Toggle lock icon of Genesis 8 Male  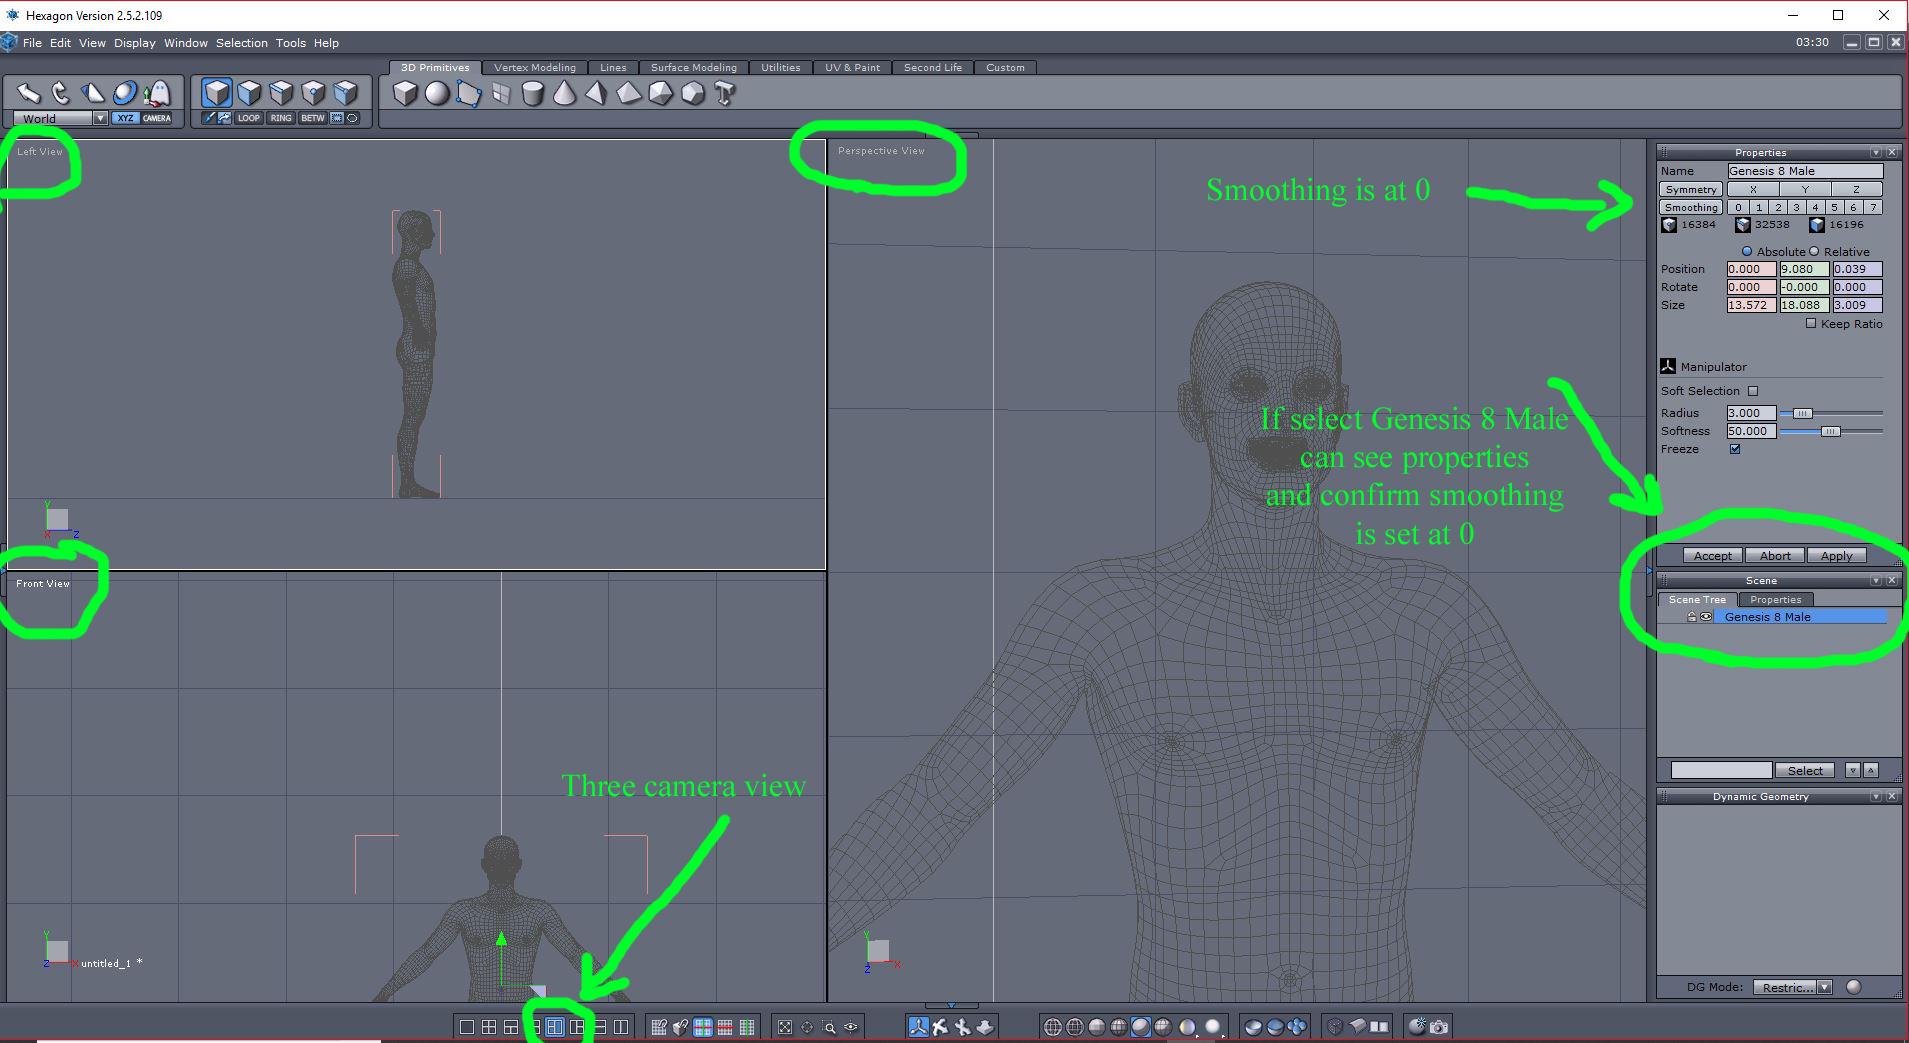(1691, 617)
